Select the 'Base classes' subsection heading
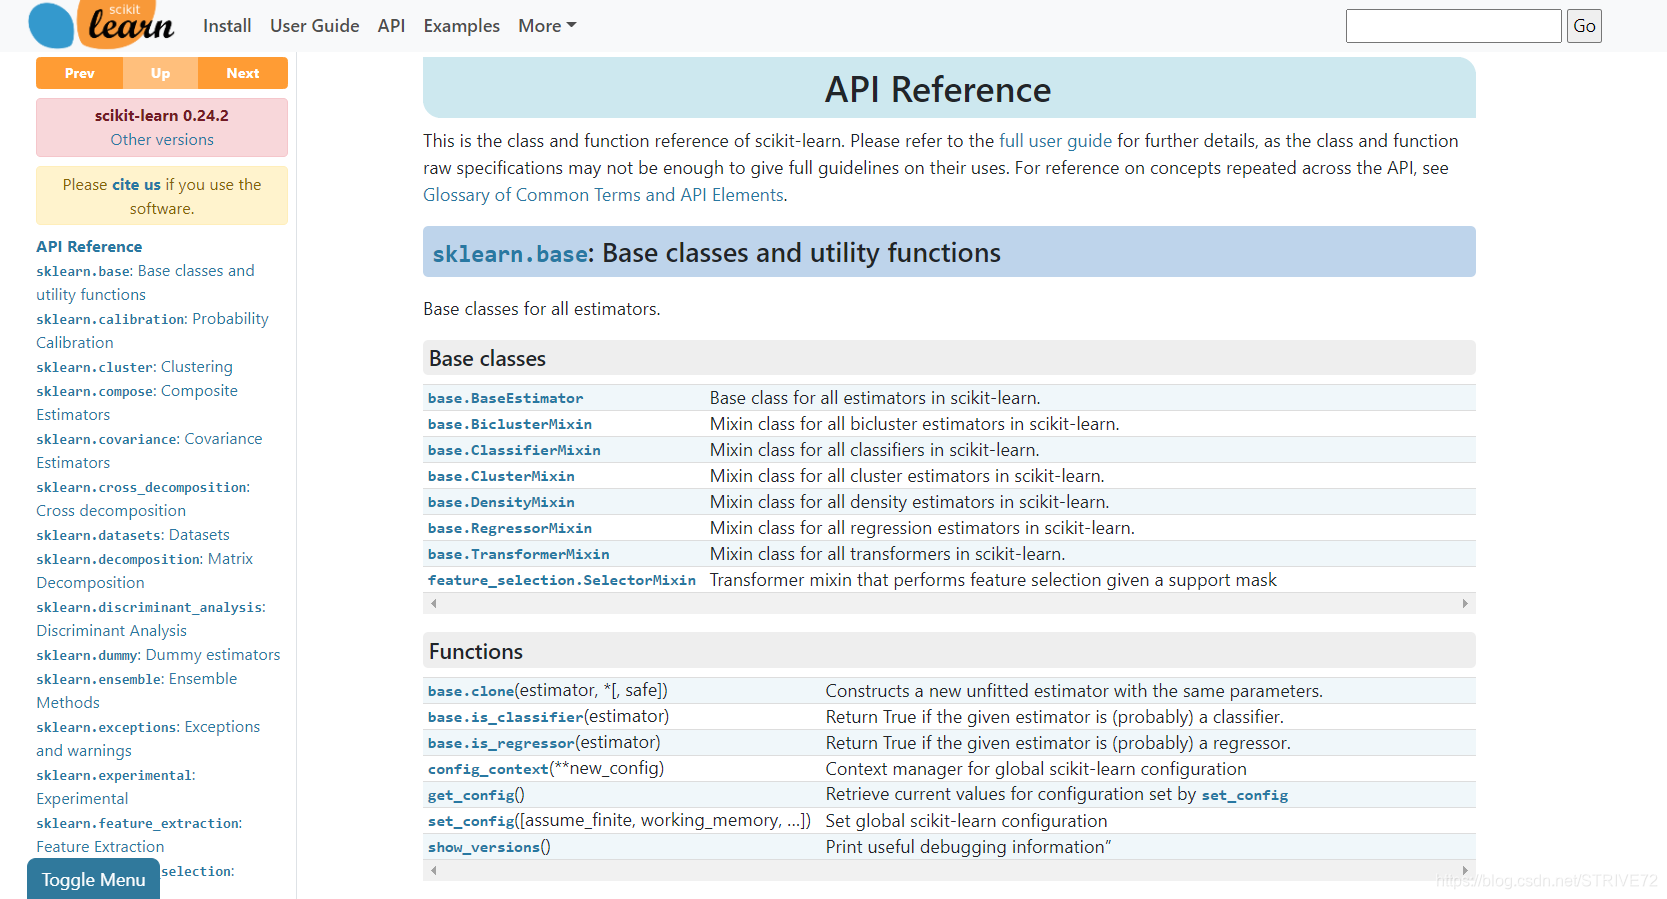 (487, 358)
